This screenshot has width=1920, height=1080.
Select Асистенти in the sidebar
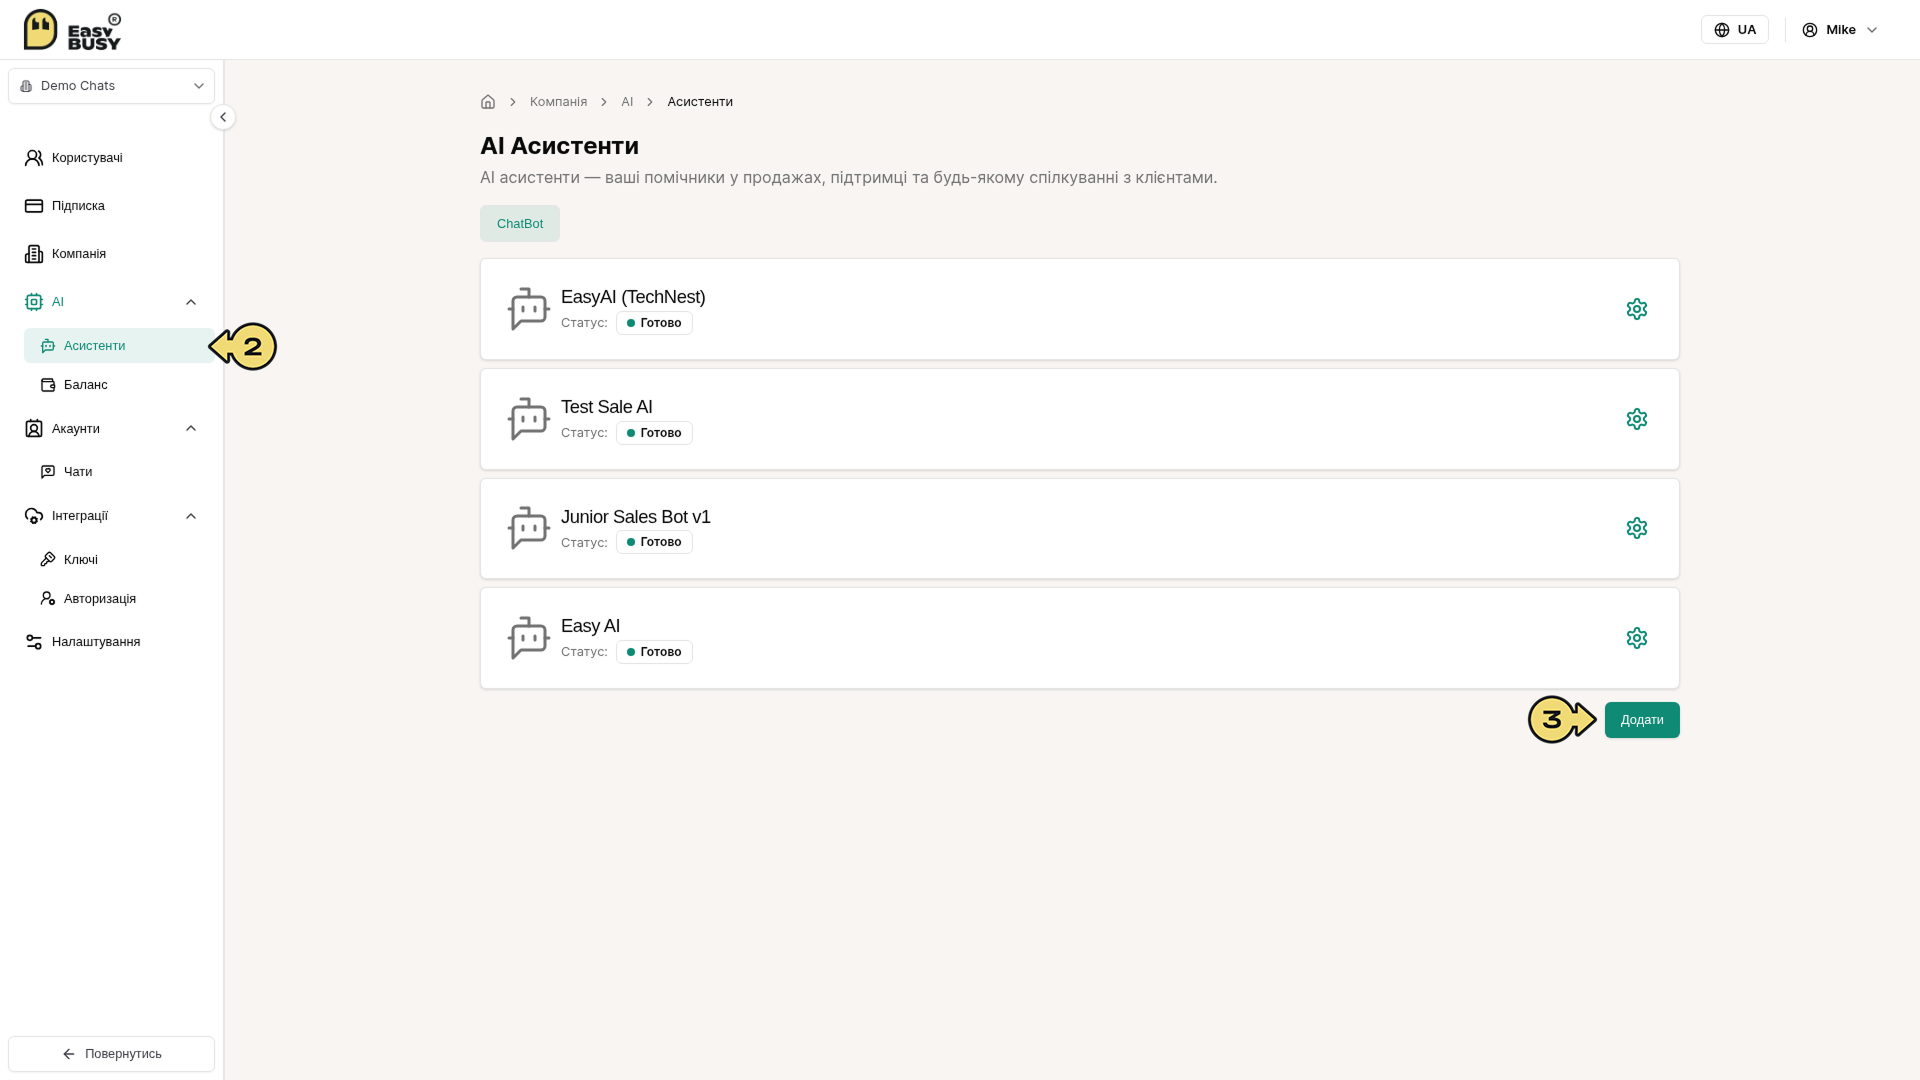119,346
